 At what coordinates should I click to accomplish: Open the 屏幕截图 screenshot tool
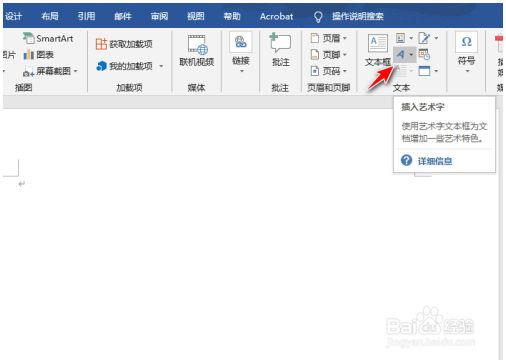point(47,71)
